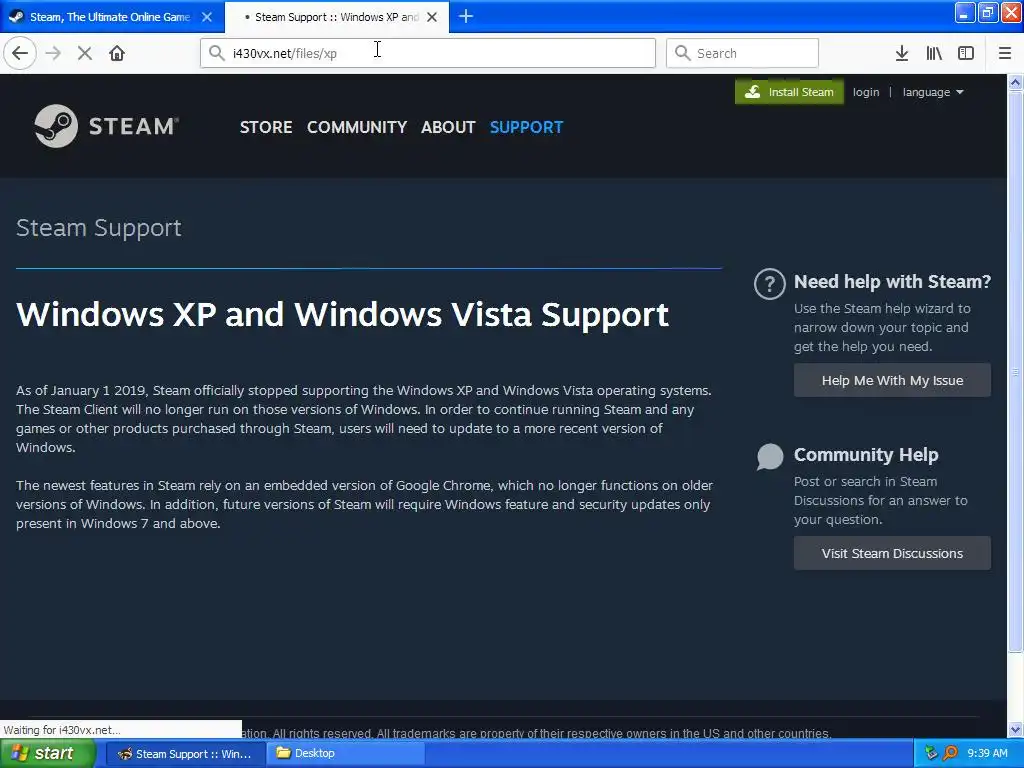This screenshot has height=768, width=1024.
Task: Open the library bookmarks icon
Action: (934, 53)
